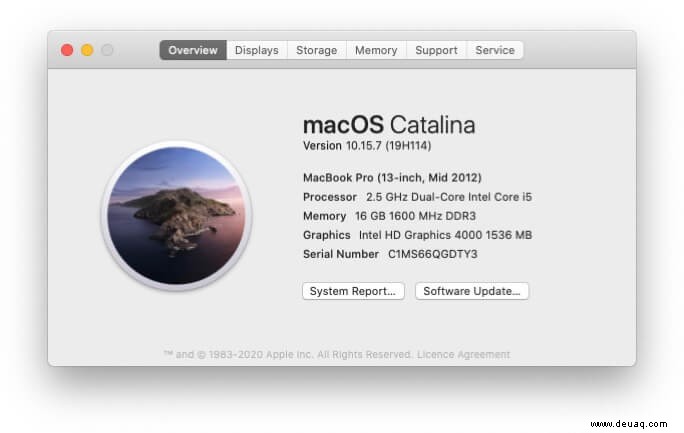Click the Graphics label
684x433 pixels.
(327, 235)
